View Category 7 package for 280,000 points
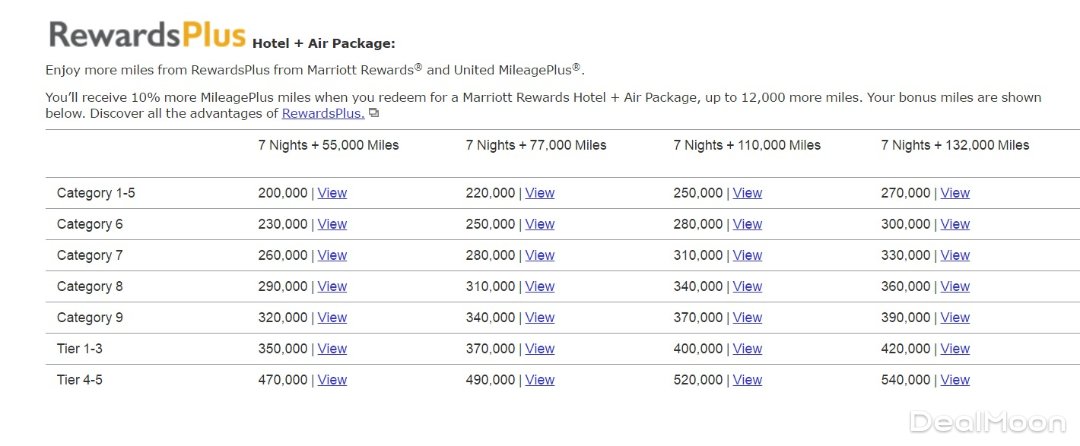 (539, 255)
